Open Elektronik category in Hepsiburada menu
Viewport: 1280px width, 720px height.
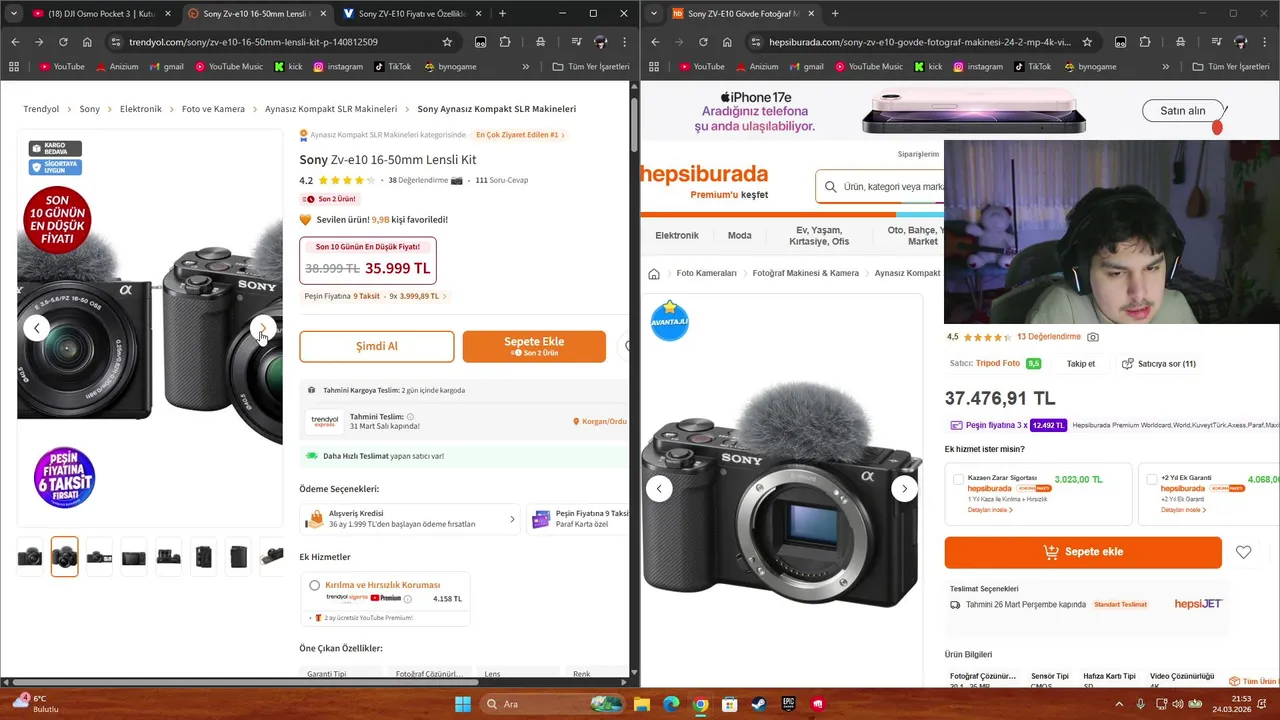point(677,235)
